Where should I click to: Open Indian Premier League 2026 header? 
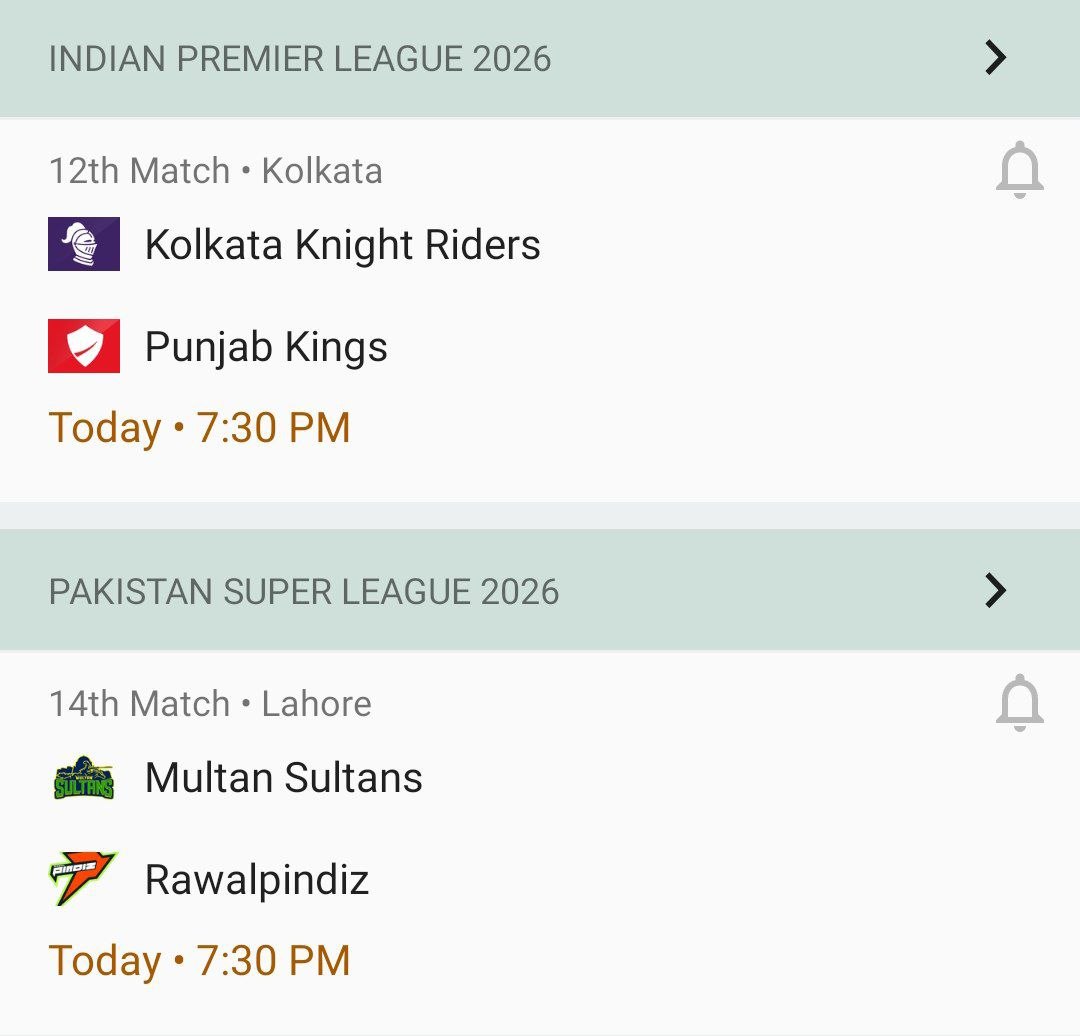300,59
